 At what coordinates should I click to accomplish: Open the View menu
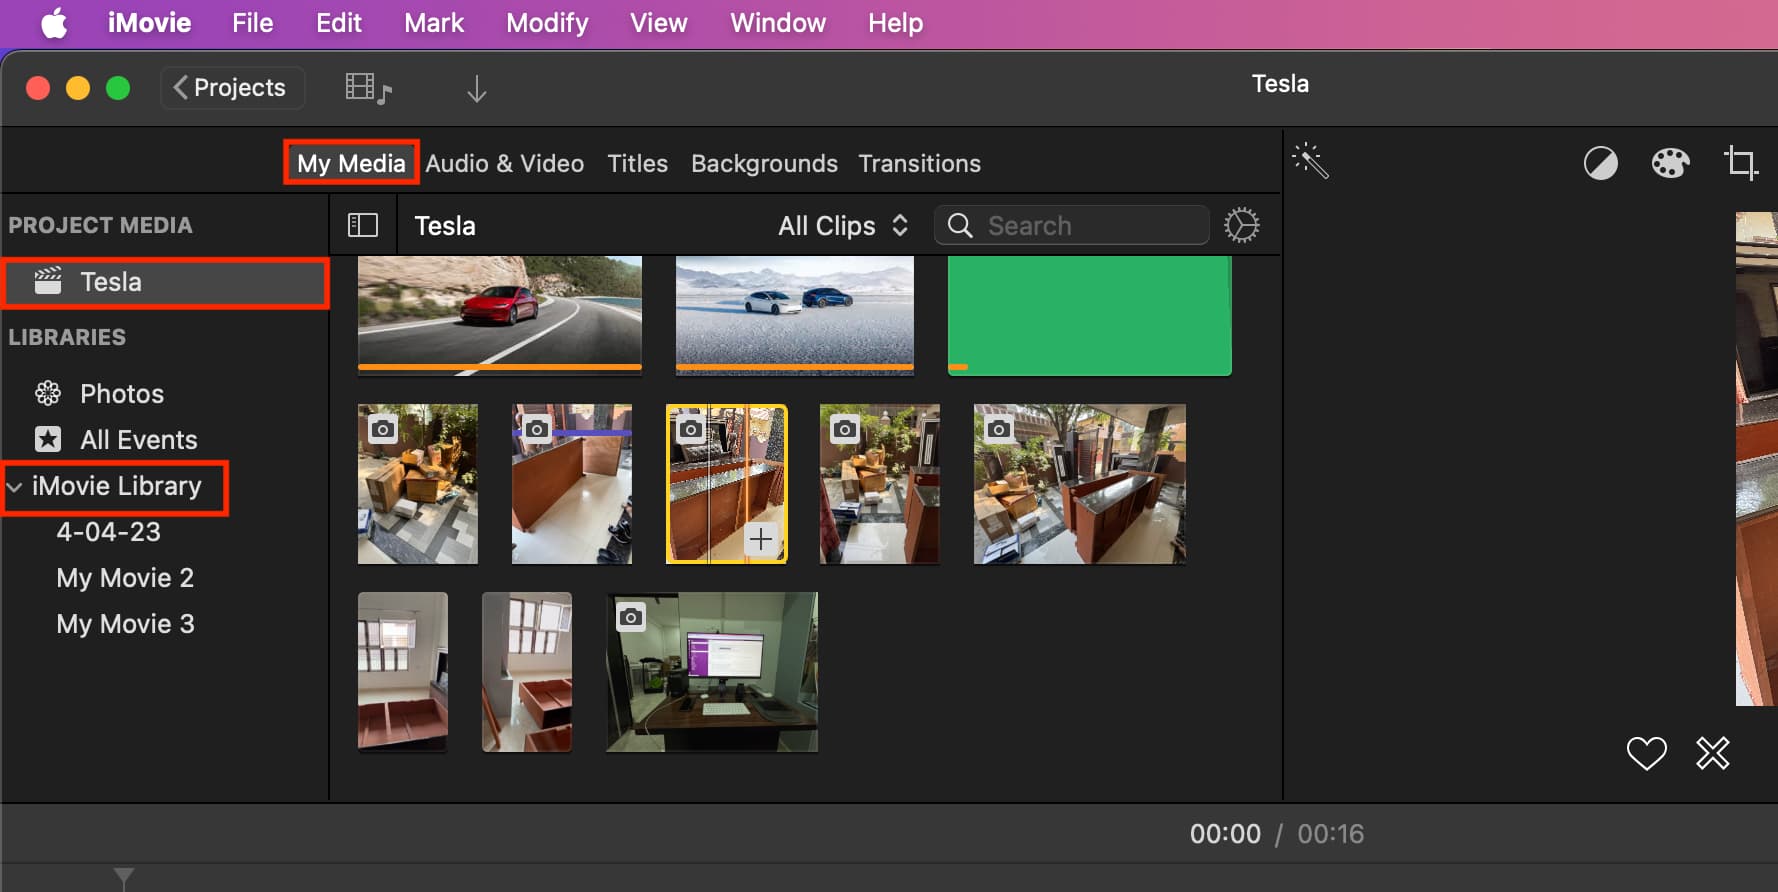point(658,23)
